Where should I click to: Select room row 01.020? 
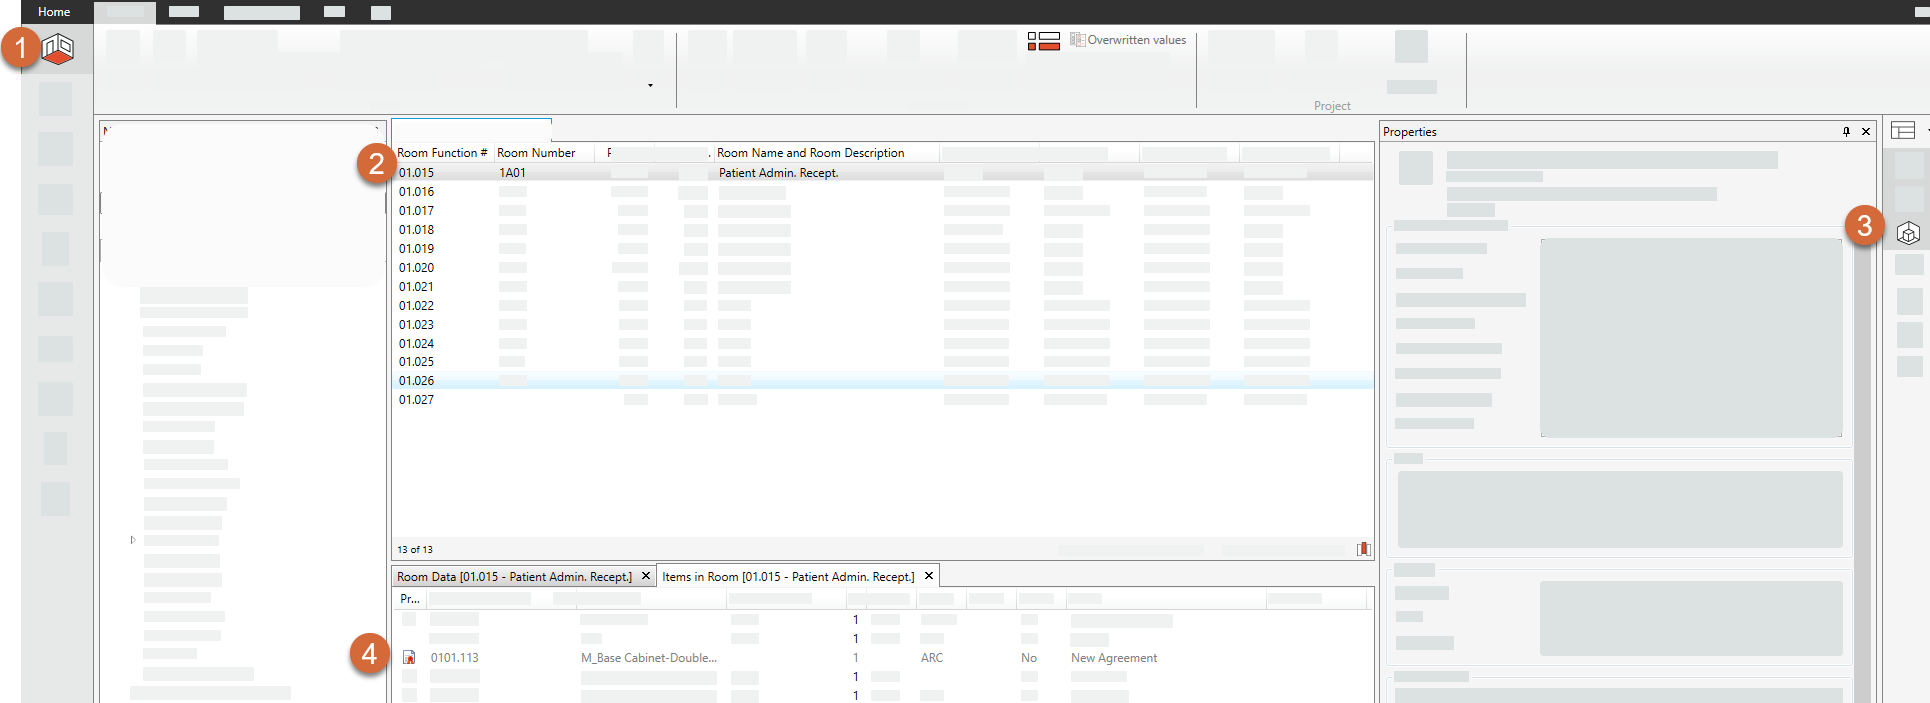click(x=417, y=268)
